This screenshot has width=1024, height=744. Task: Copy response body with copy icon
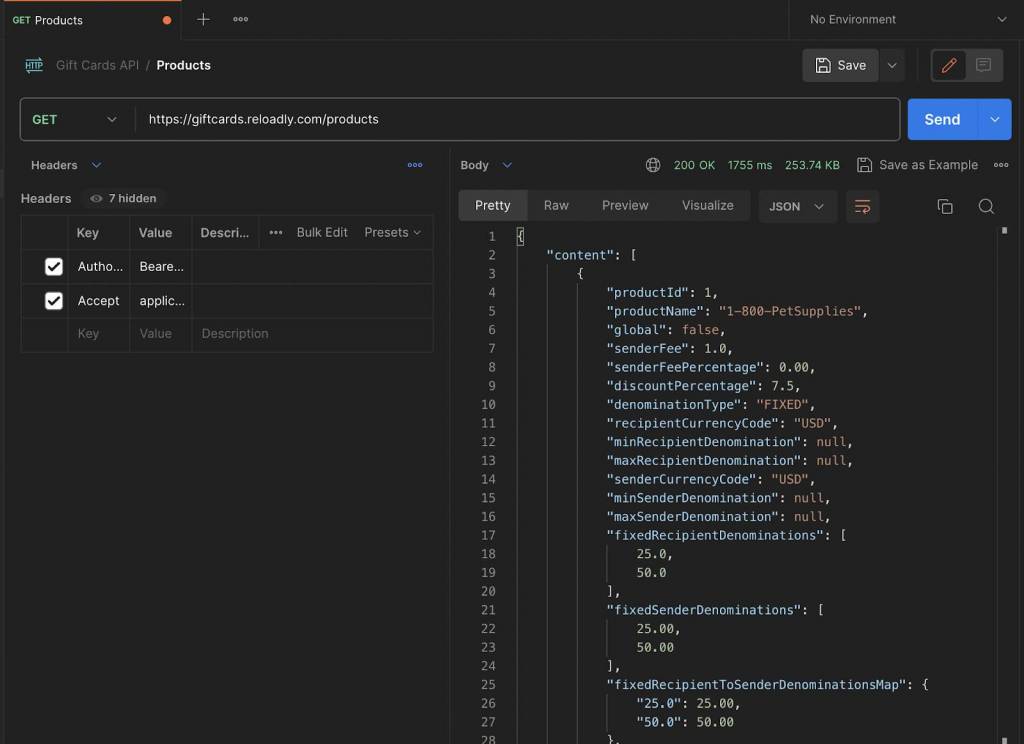pos(944,206)
